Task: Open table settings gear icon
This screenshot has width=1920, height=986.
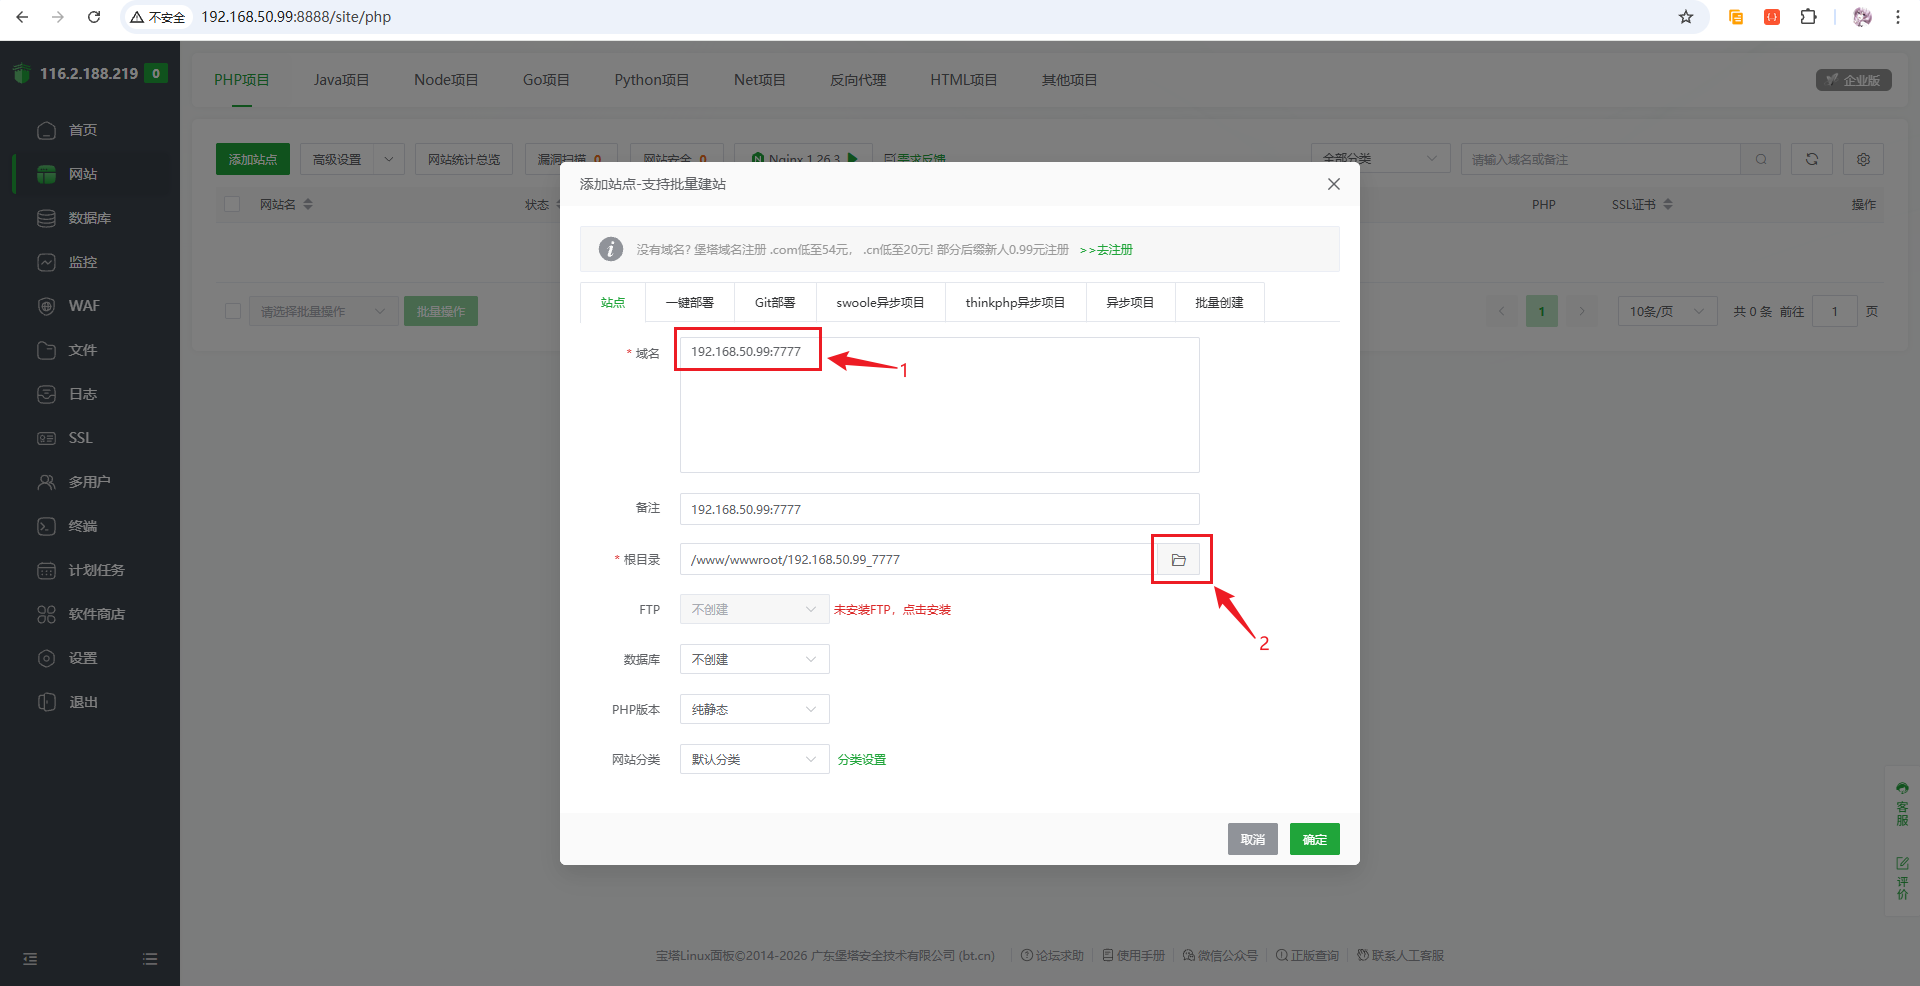Action: (x=1863, y=159)
